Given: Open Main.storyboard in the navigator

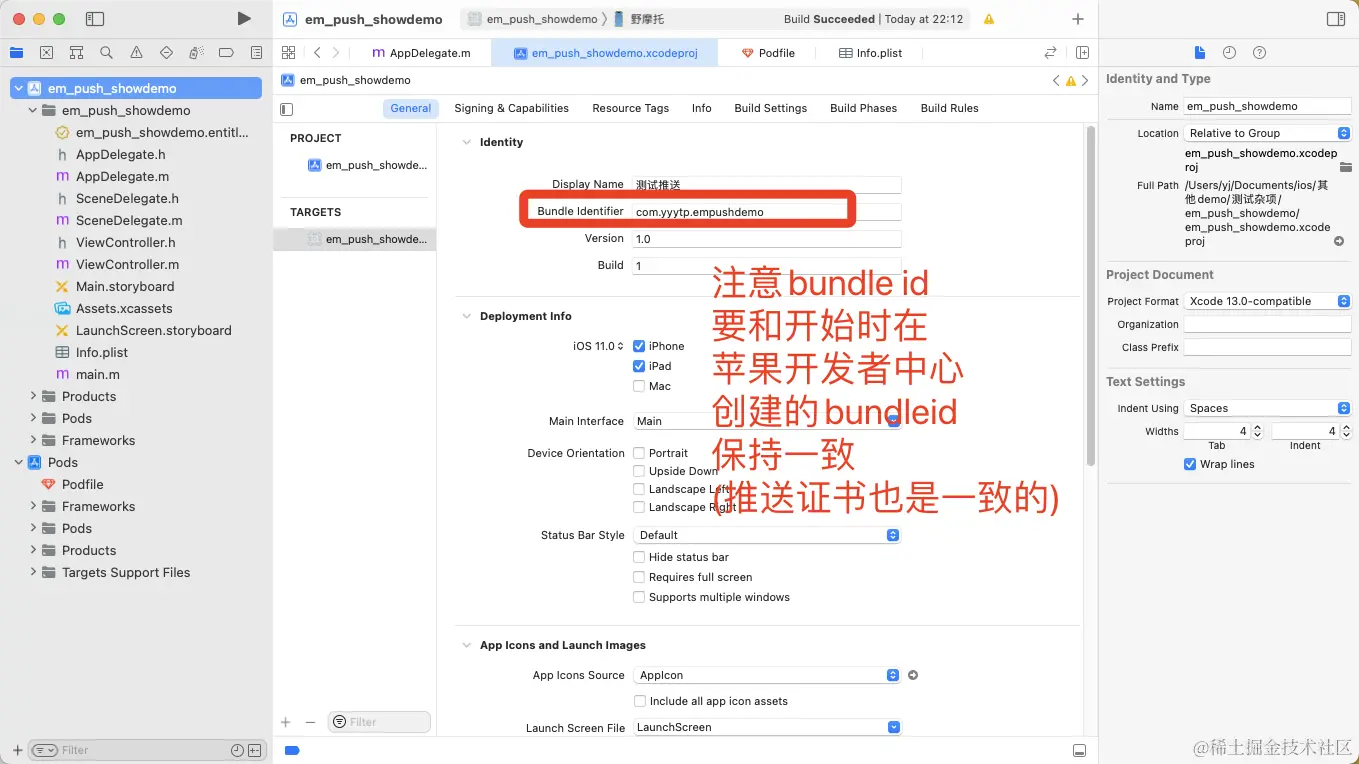Looking at the screenshot, I should click(x=125, y=286).
